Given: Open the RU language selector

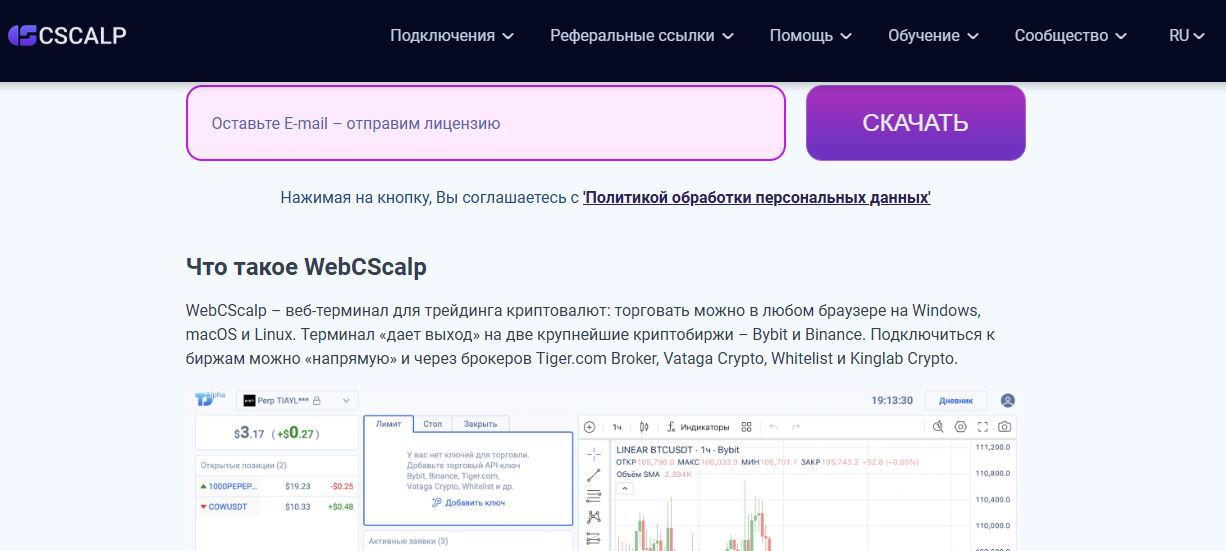Looking at the screenshot, I should pyautogui.click(x=1187, y=36).
